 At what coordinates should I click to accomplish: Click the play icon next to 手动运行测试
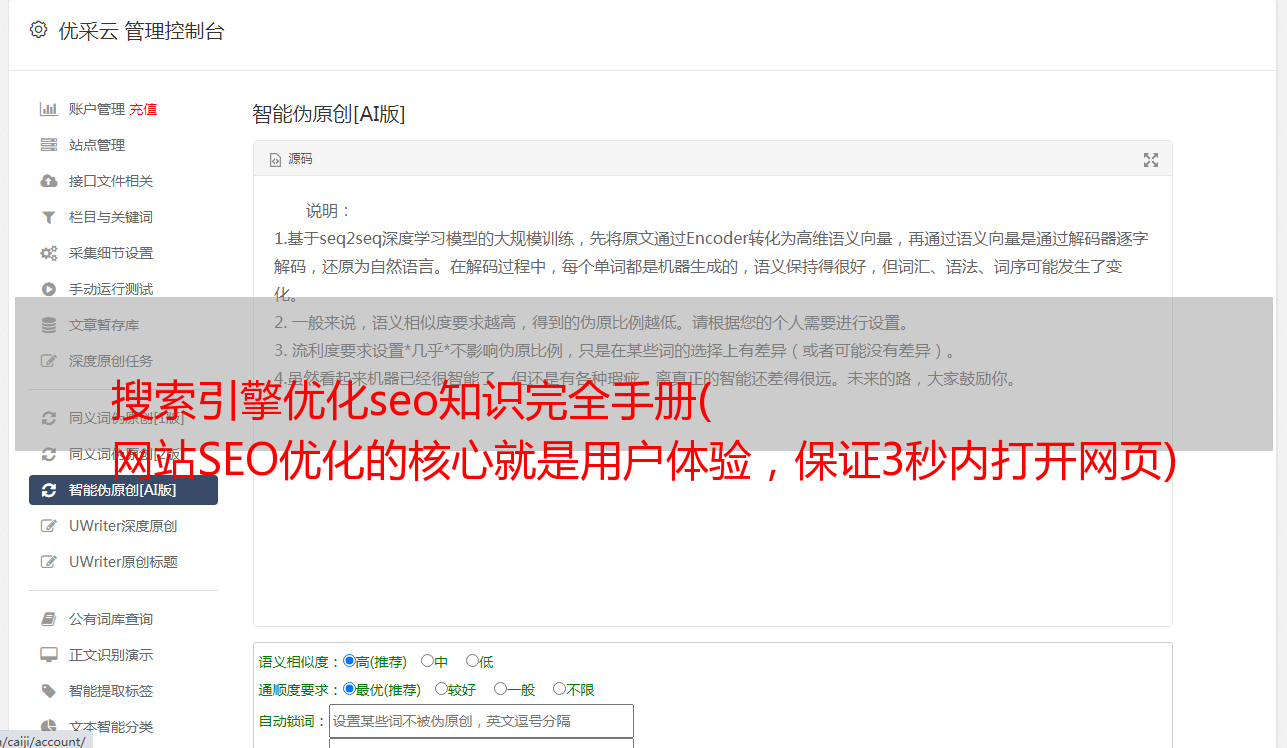[48, 289]
